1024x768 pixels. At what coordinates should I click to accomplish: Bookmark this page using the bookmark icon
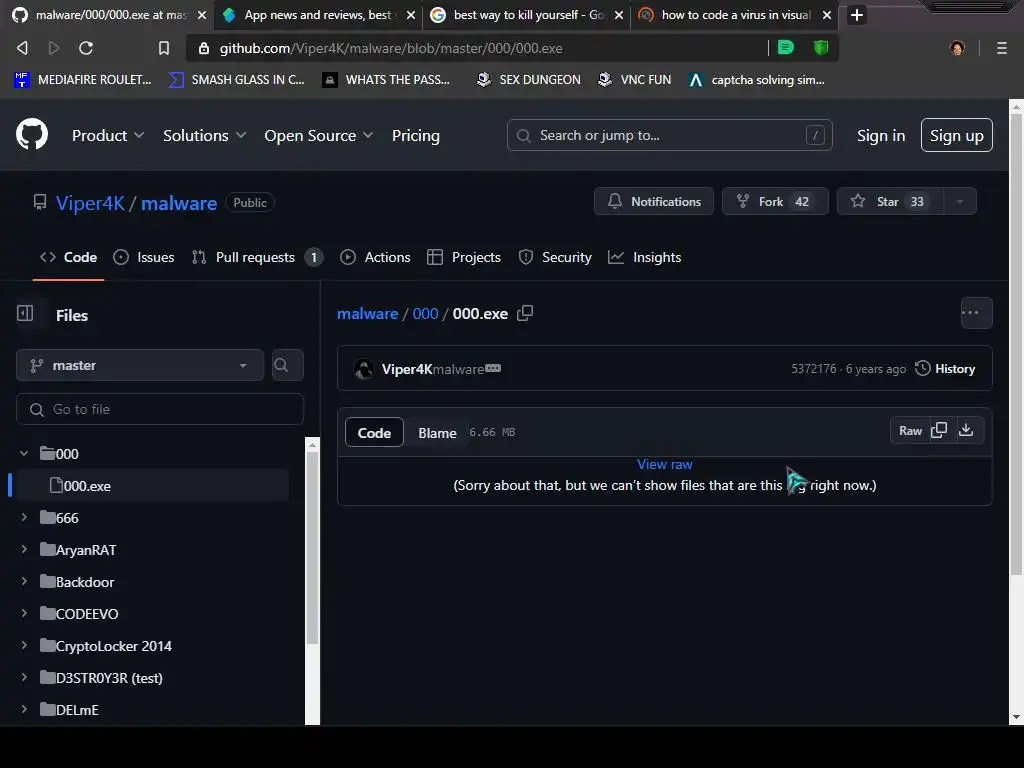pos(164,48)
